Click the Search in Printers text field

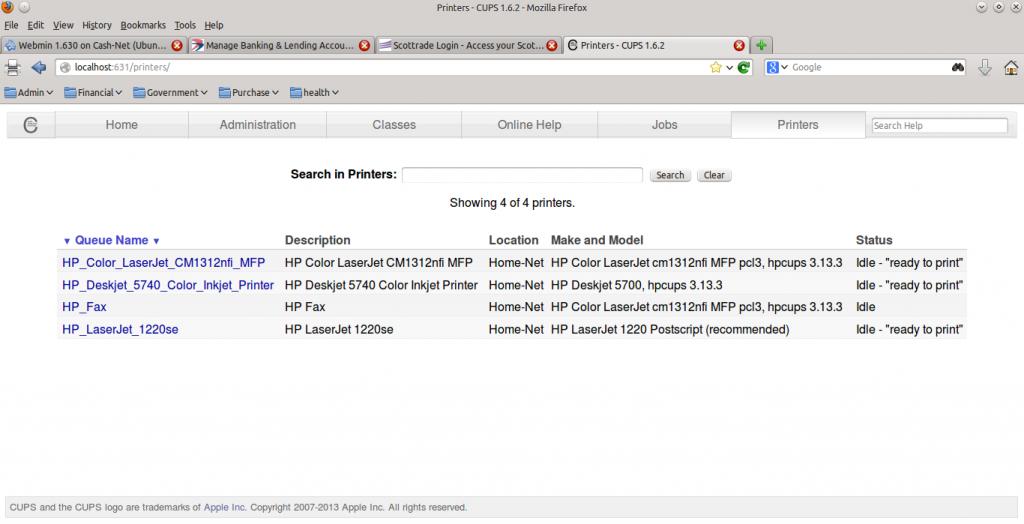pos(522,175)
